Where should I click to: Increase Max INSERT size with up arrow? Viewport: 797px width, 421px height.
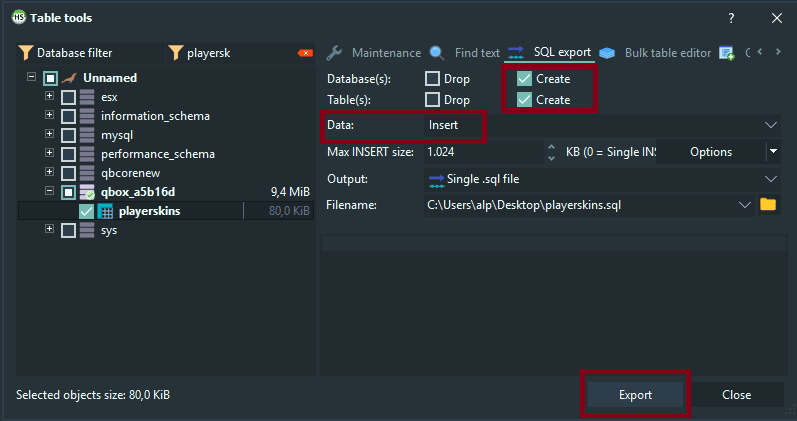click(551, 147)
